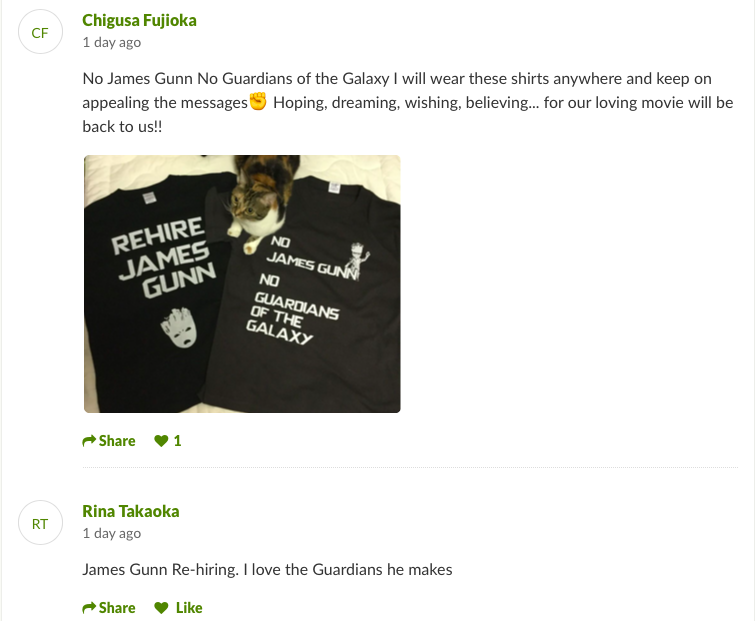Click the CF avatar circle
Image resolution: width=755 pixels, height=621 pixels.
40,33
